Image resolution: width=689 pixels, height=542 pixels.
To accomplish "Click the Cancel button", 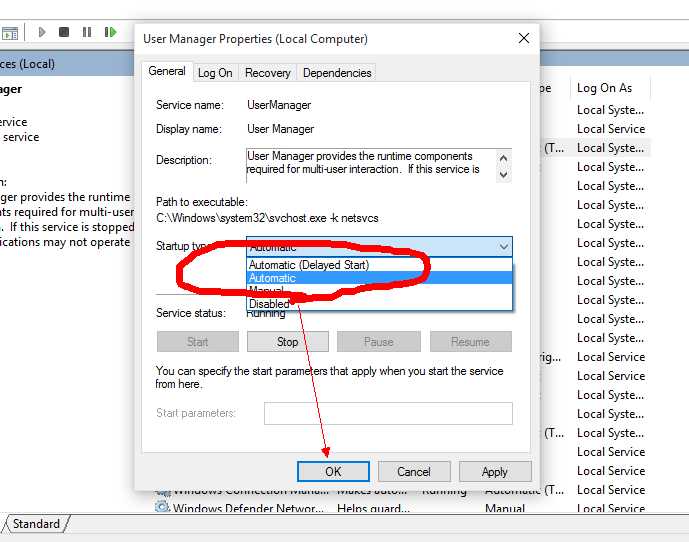I will coord(414,472).
